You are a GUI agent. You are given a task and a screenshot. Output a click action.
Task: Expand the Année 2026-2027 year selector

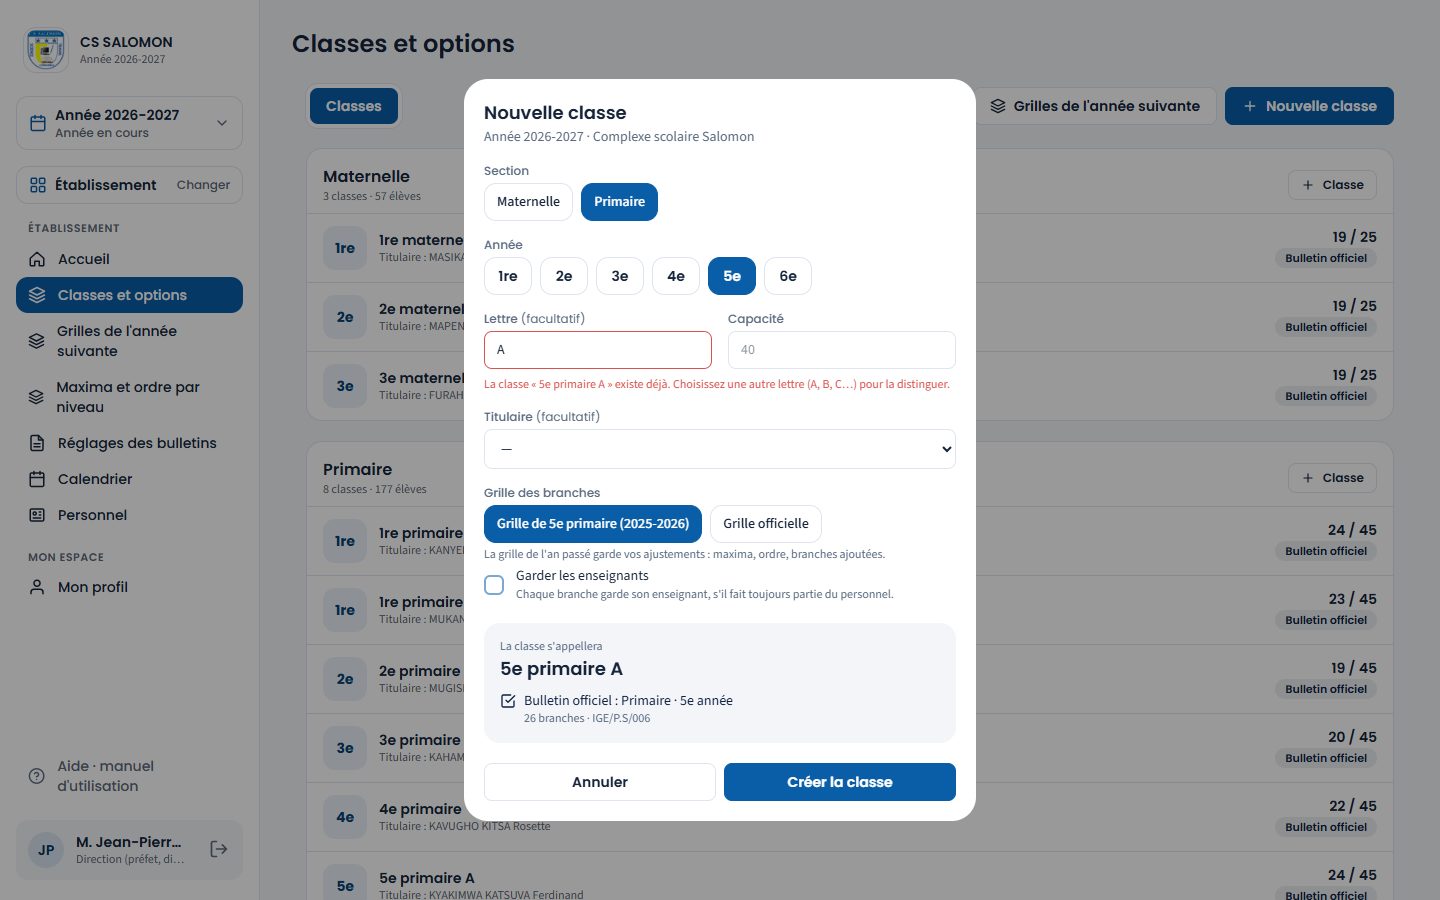tap(129, 123)
